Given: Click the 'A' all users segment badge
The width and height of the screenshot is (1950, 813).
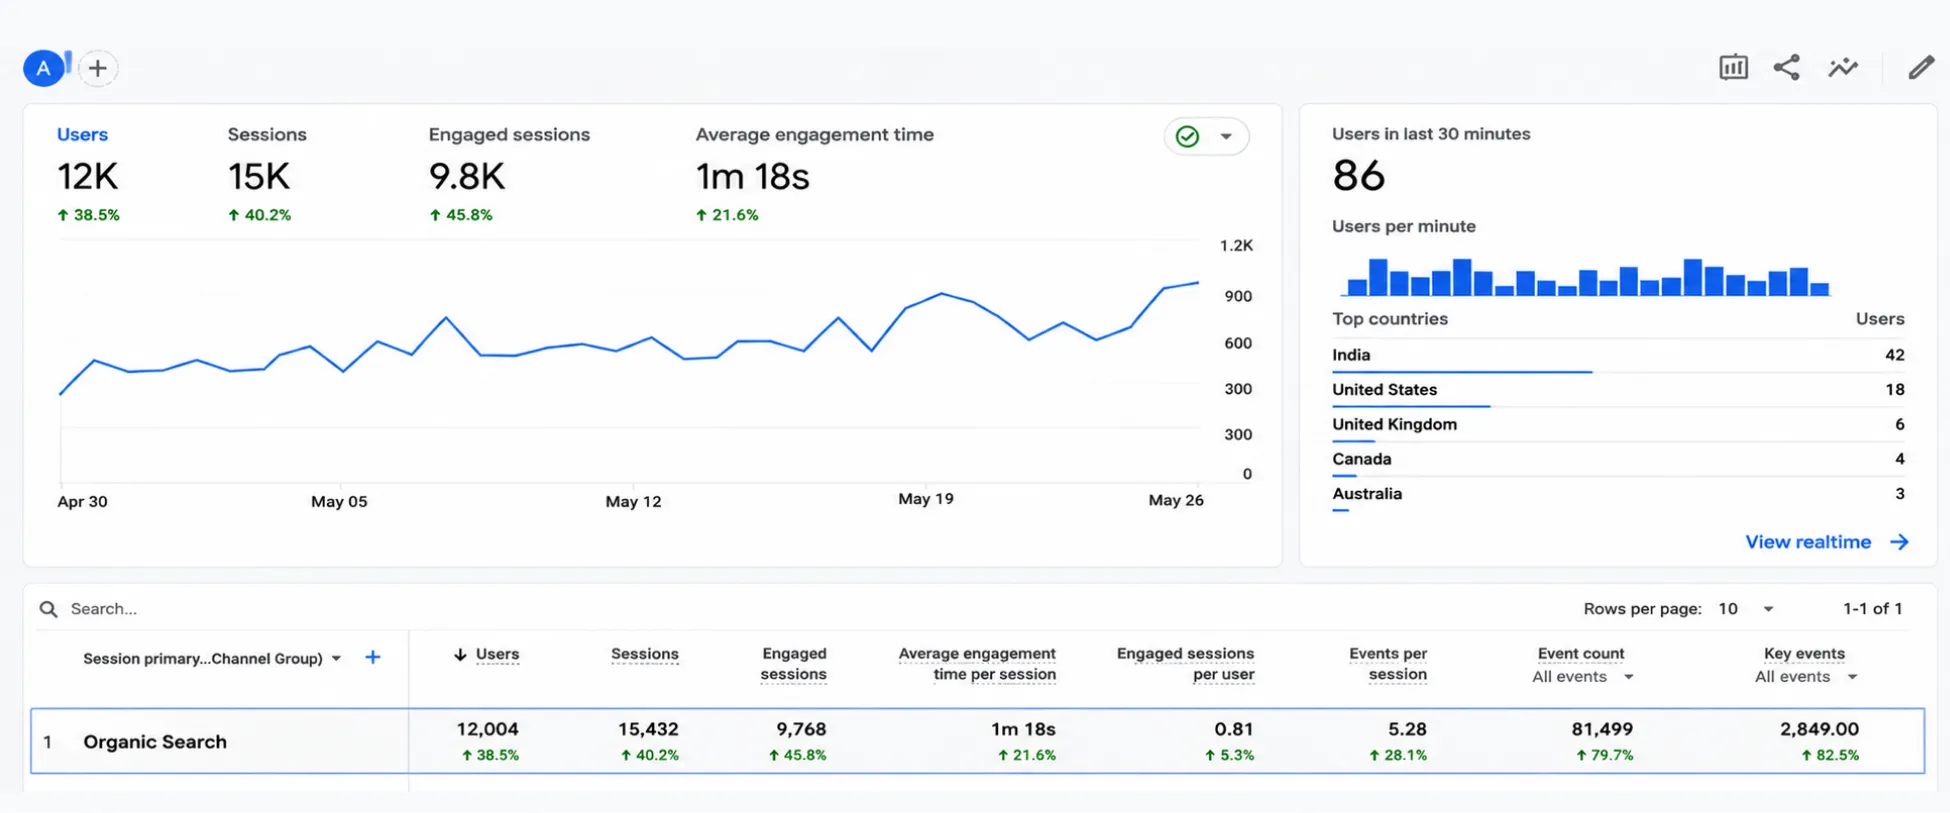Looking at the screenshot, I should pos(43,68).
